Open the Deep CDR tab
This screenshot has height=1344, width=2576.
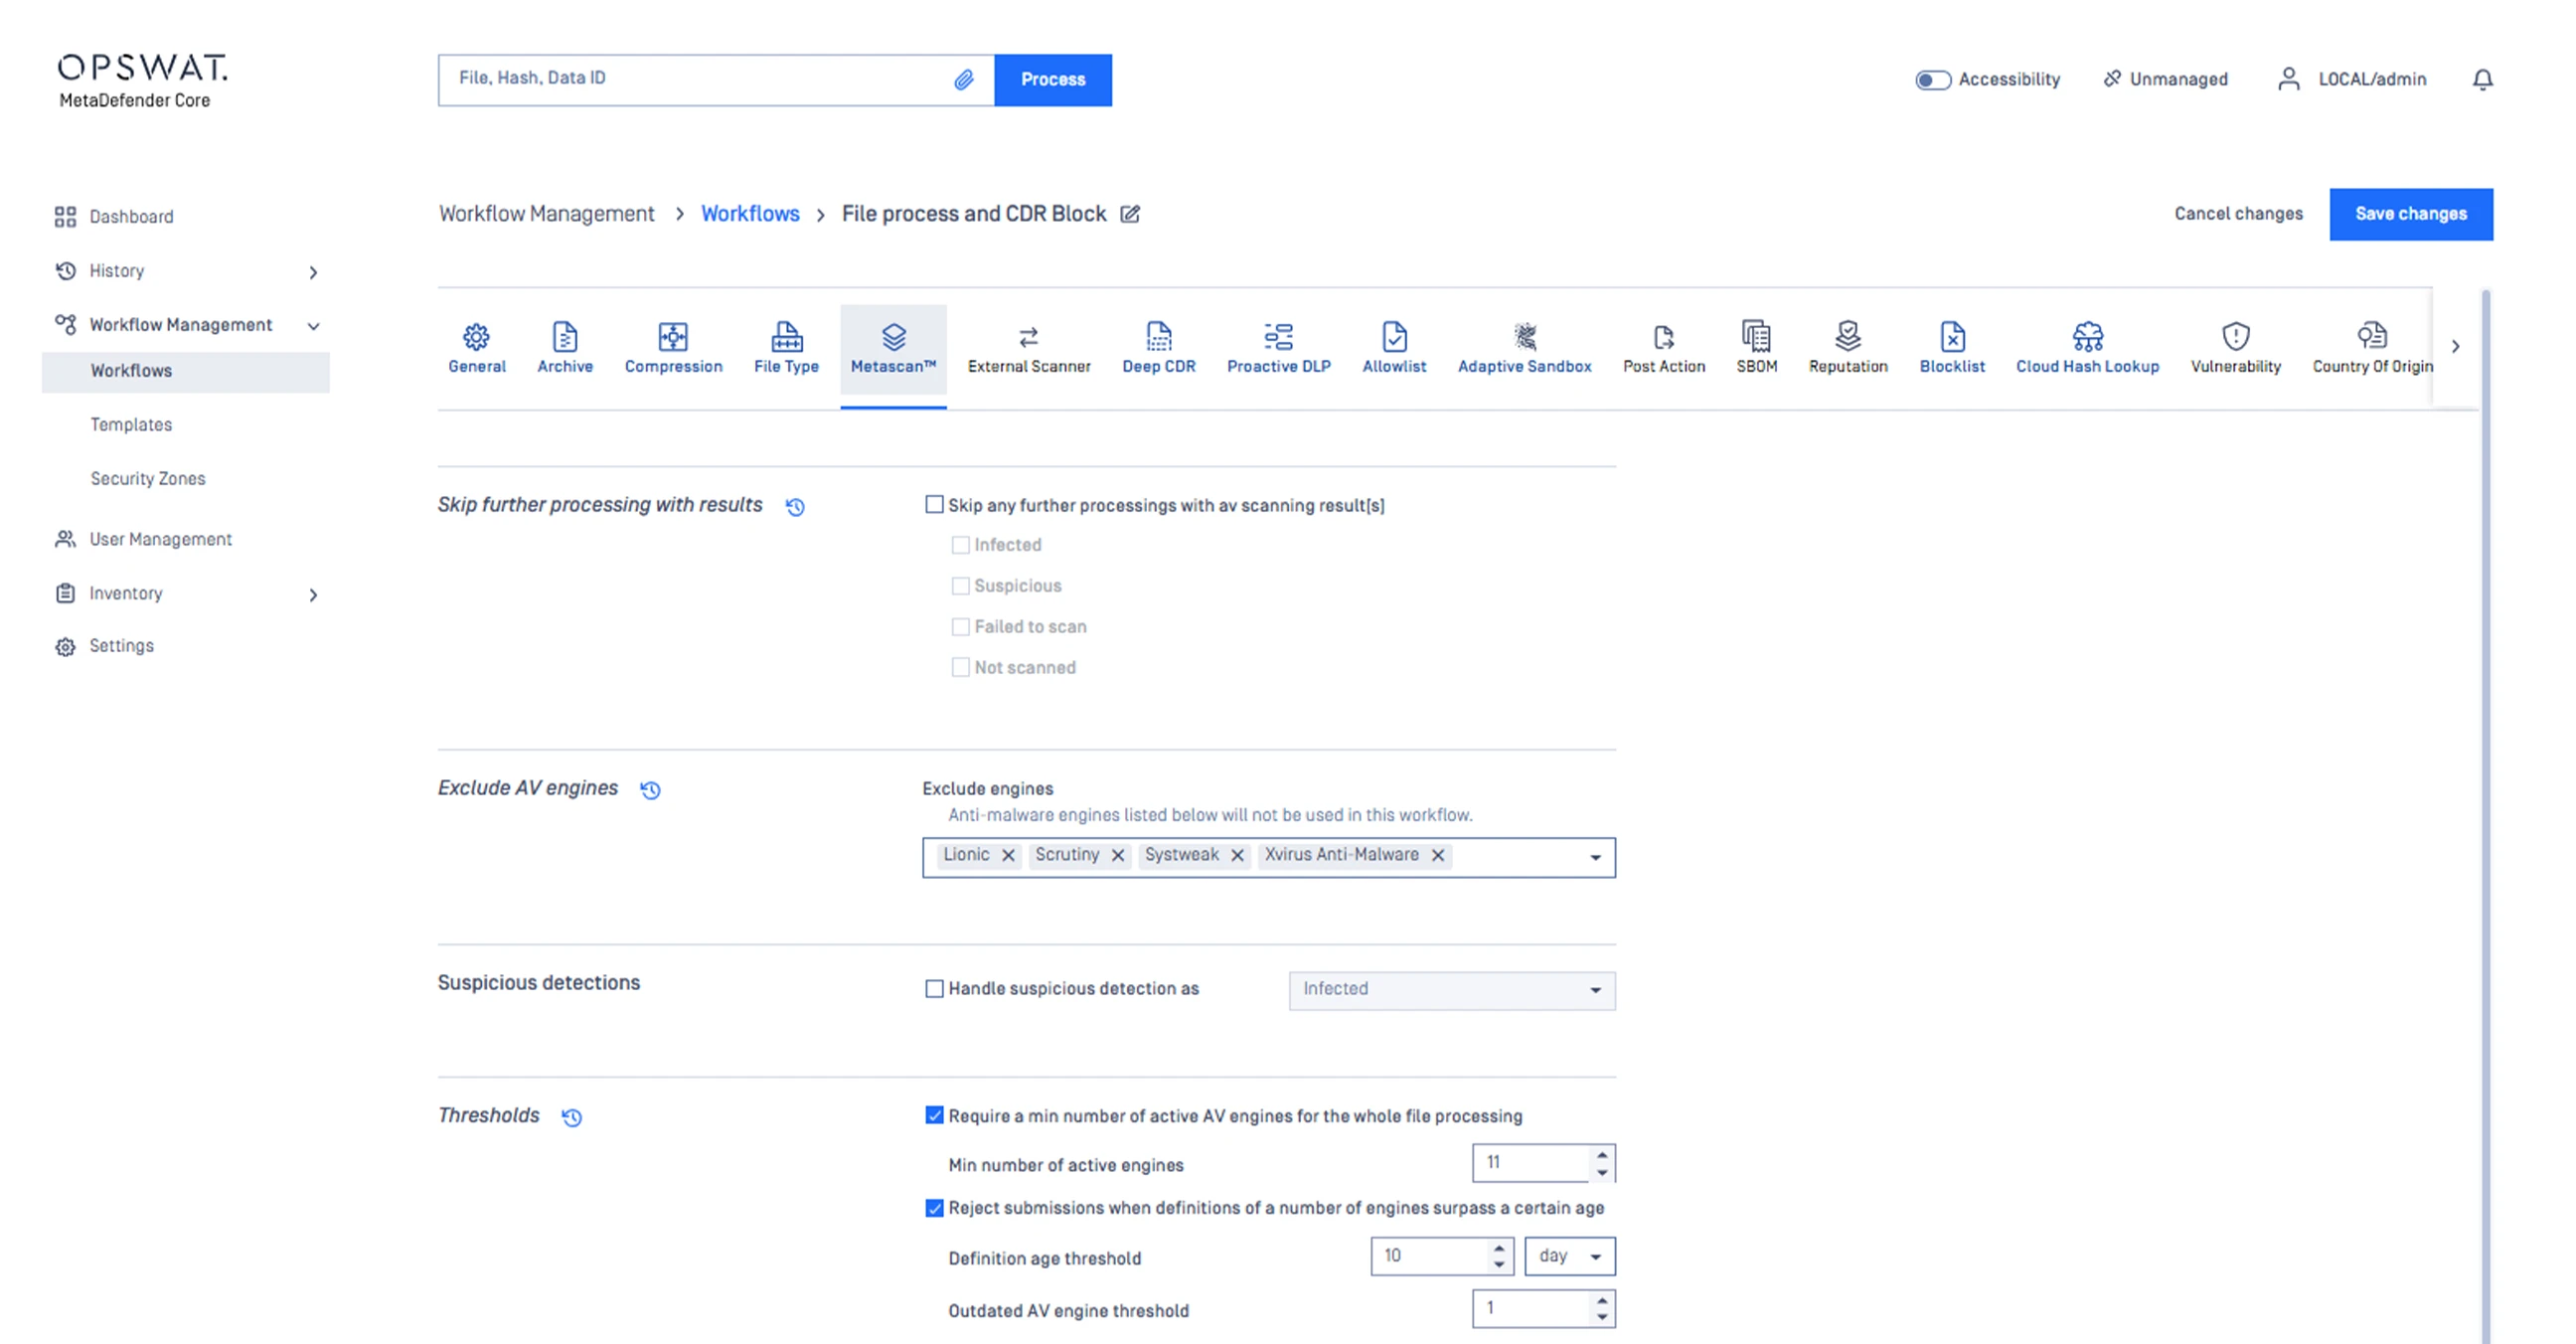[x=1158, y=348]
